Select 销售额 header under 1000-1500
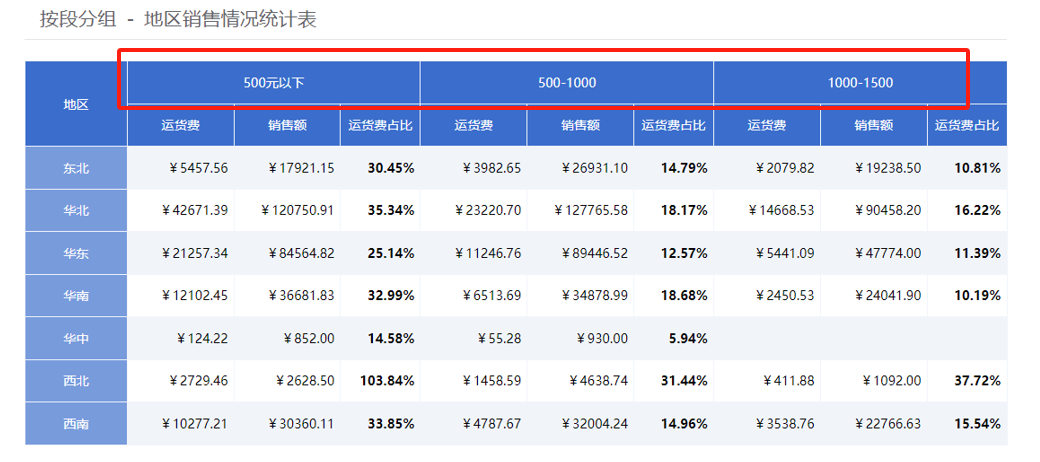Viewport: 1040px width, 462px height. (x=874, y=125)
